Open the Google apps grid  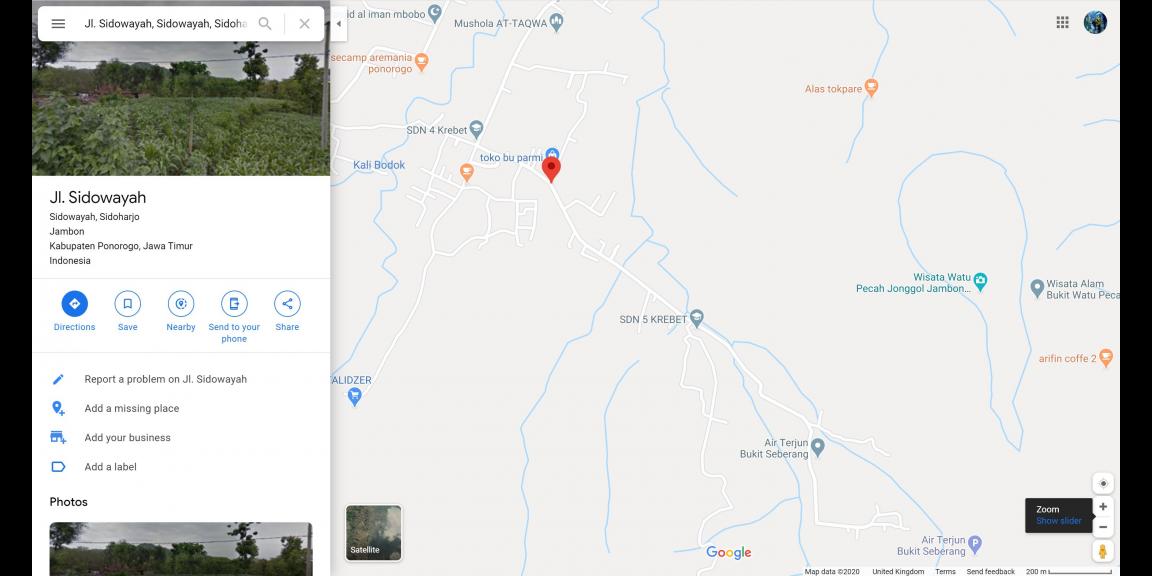[x=1062, y=22]
